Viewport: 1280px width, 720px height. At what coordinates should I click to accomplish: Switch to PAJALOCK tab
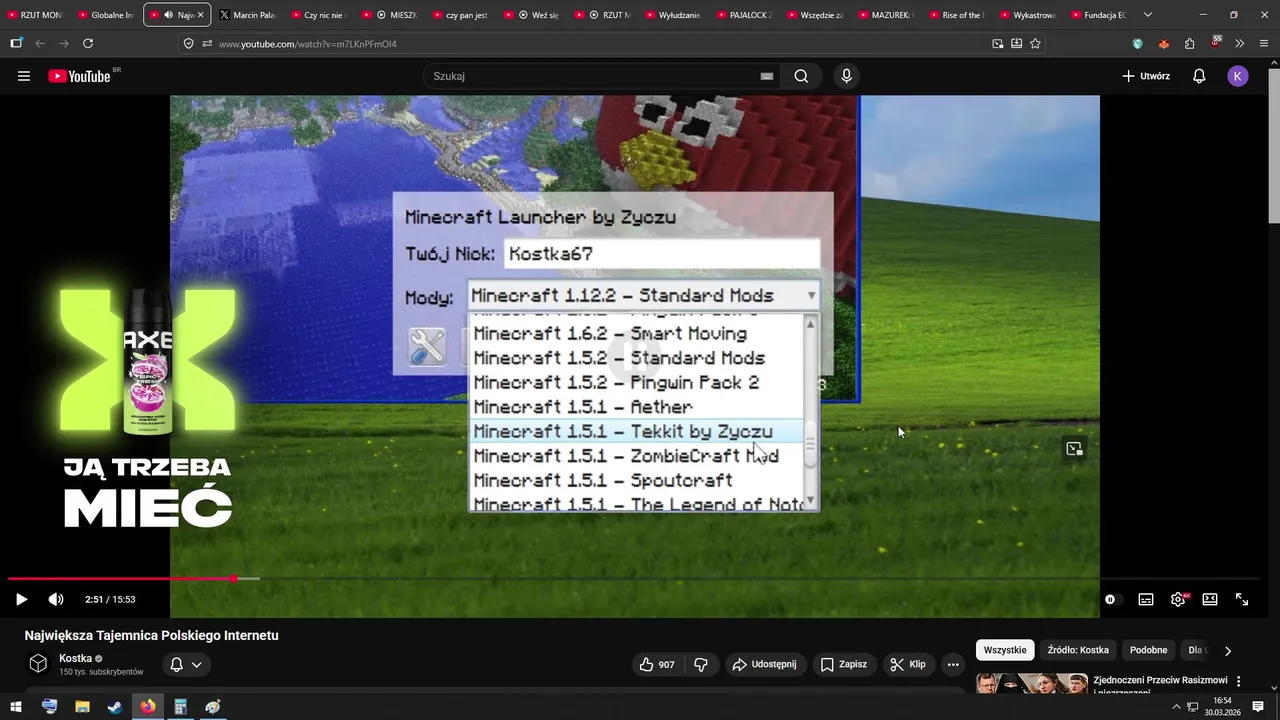(745, 15)
